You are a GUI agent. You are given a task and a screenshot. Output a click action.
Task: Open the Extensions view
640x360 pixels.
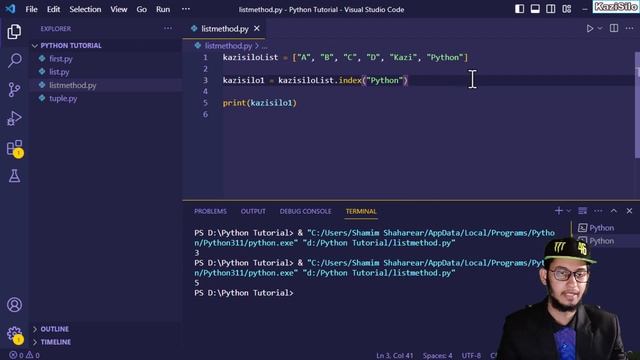coord(14,148)
